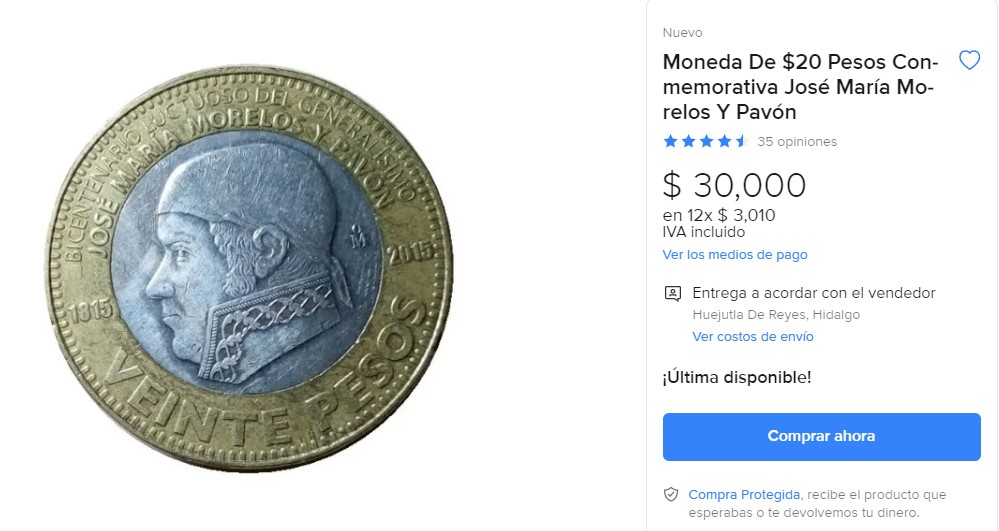This screenshot has height=531, width=999.
Task: Click the product title Moneda De $20 Pesos
Action: coord(800,87)
